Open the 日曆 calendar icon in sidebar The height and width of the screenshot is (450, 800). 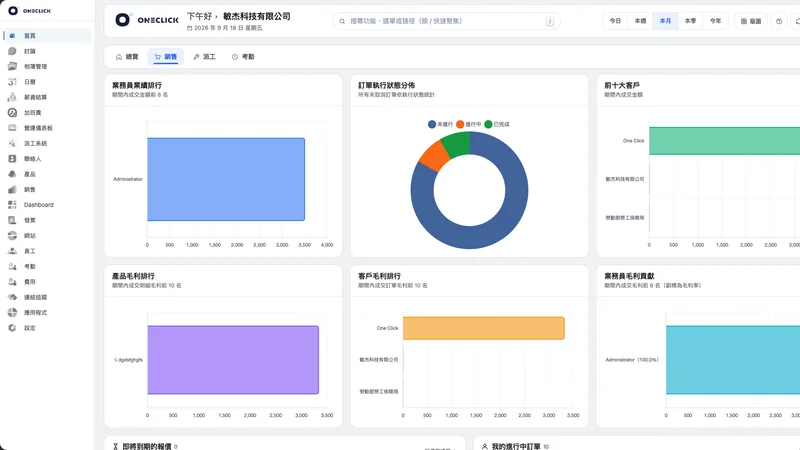pyautogui.click(x=12, y=82)
